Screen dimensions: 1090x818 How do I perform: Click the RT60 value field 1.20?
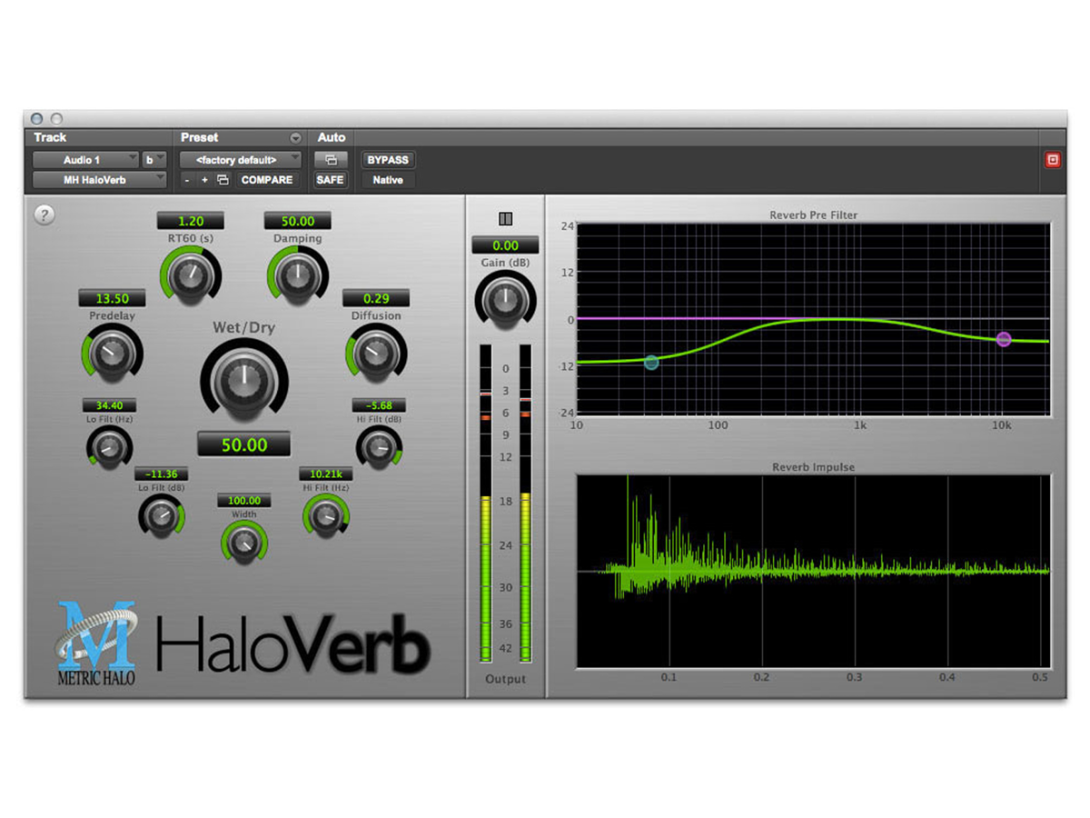point(190,221)
